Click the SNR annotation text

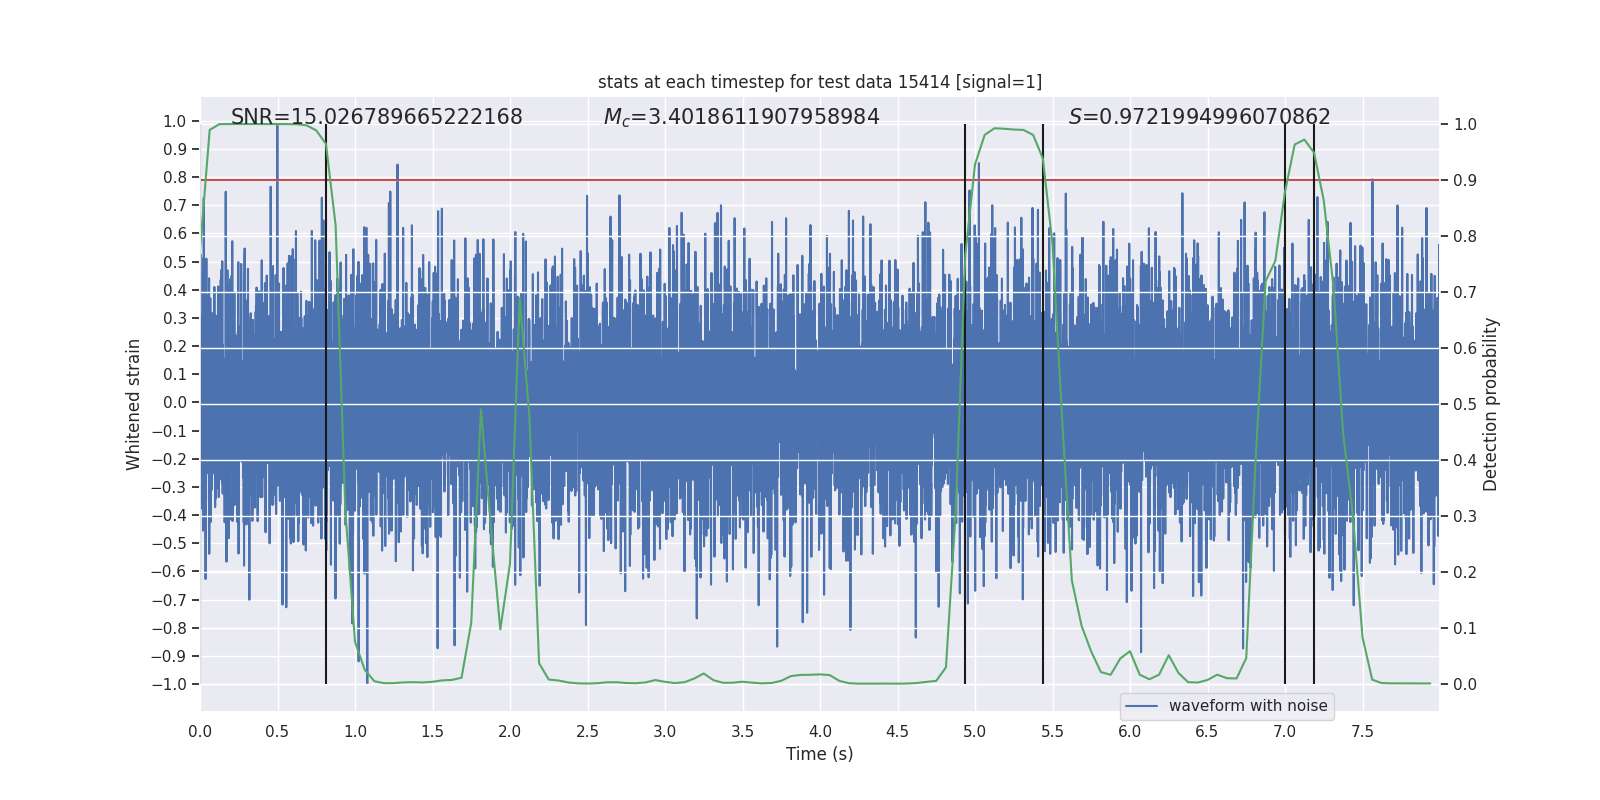[377, 117]
